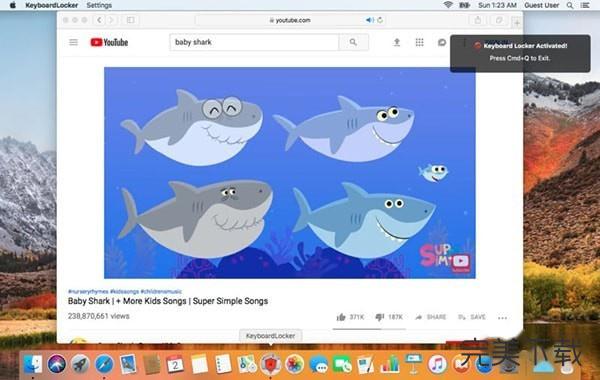600x380 pixels.
Task: Toggle the Safari sidebar button
Action: click(130, 20)
